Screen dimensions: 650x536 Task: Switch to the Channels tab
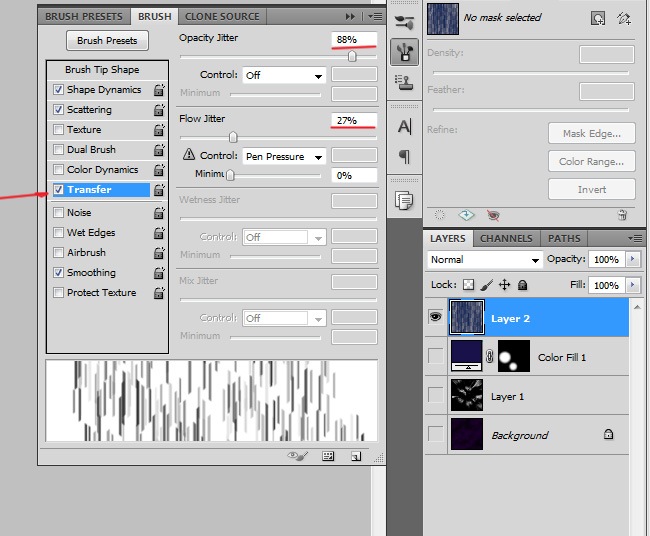(x=506, y=238)
